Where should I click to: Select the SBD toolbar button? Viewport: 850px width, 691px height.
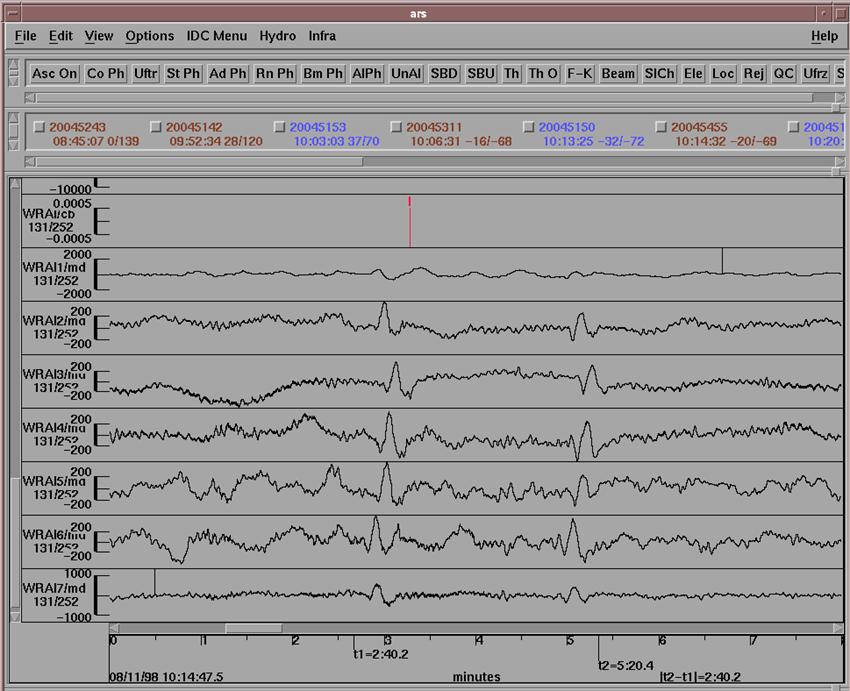pos(444,73)
